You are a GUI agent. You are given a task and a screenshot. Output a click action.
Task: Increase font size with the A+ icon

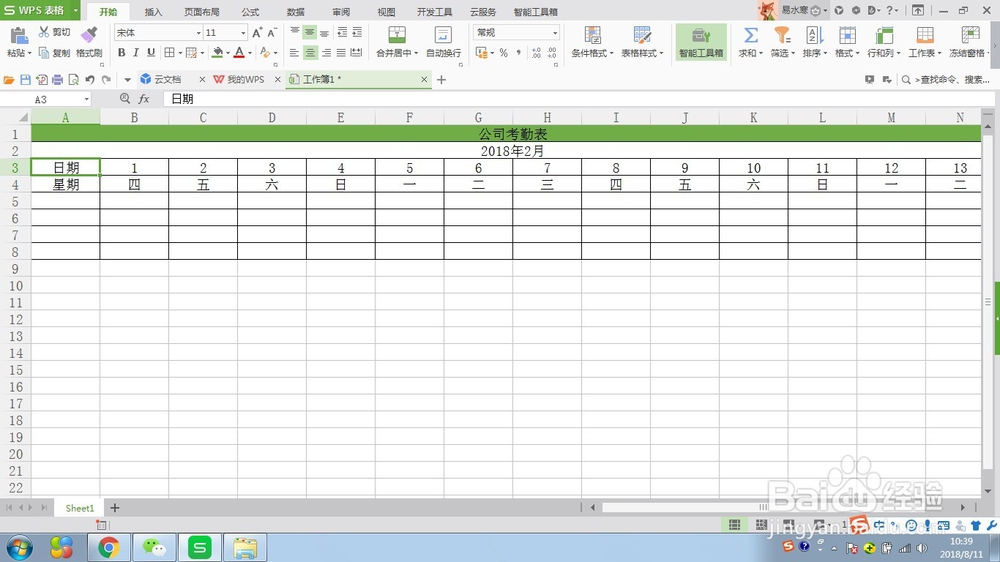coord(257,33)
